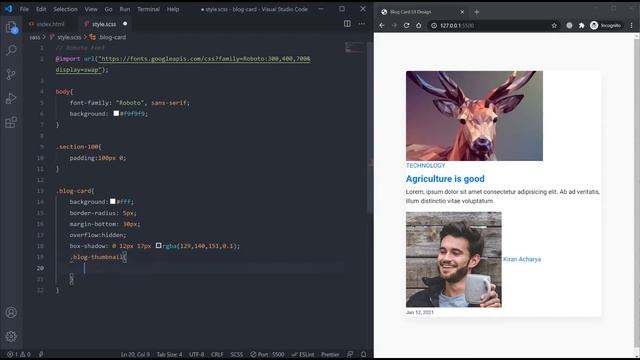
Task: Open the rgba box-shadow color swatch
Action: point(158,245)
